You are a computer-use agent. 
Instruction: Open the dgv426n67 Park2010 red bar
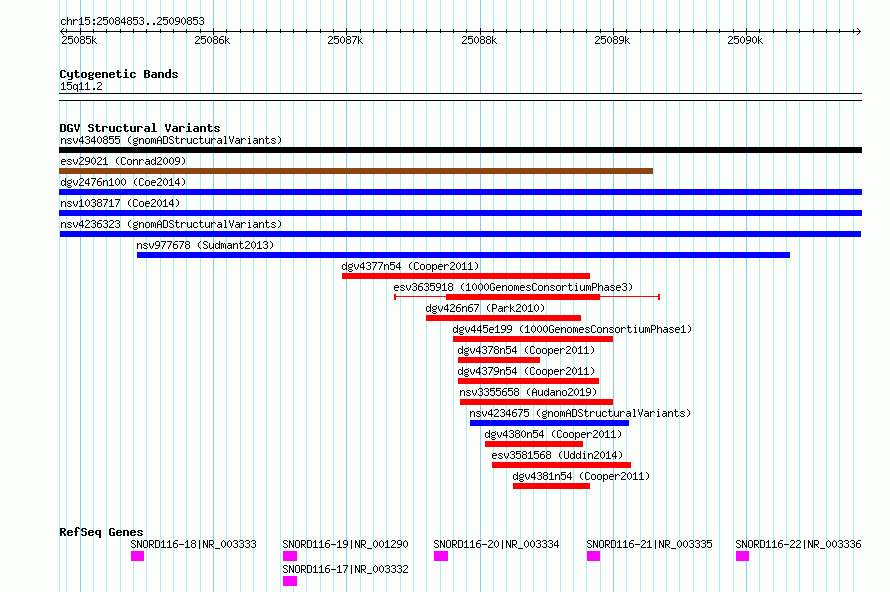(x=503, y=318)
